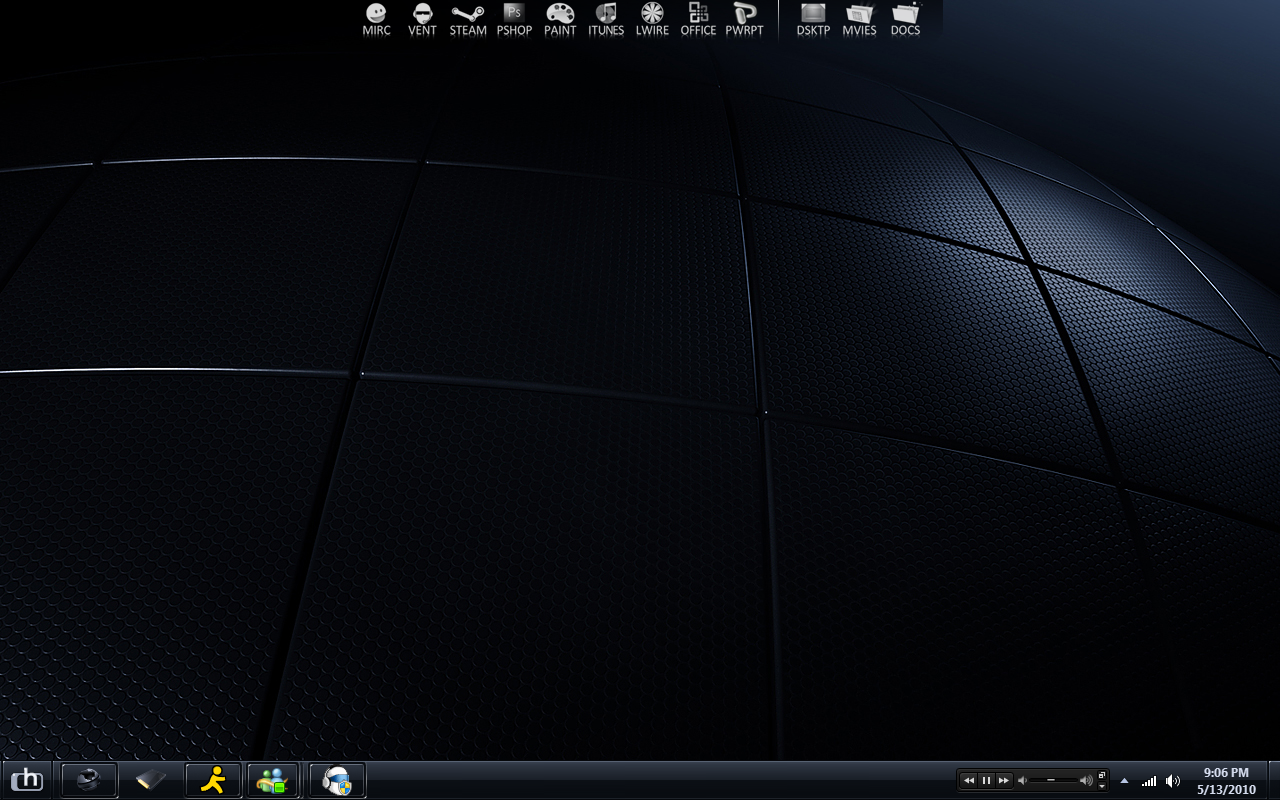Show hidden system tray icons
Image resolution: width=1280 pixels, height=800 pixels.
coord(1124,780)
